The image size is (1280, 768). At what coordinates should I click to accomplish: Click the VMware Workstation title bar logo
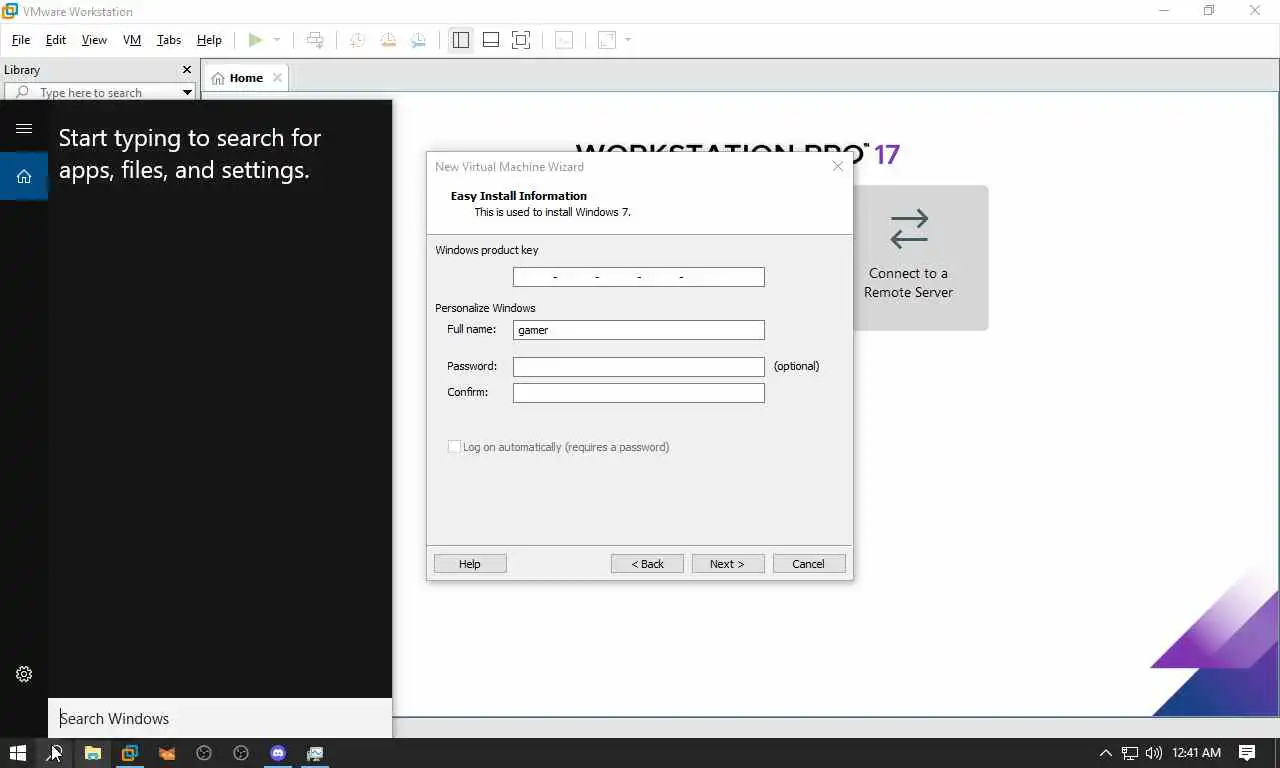(x=10, y=11)
